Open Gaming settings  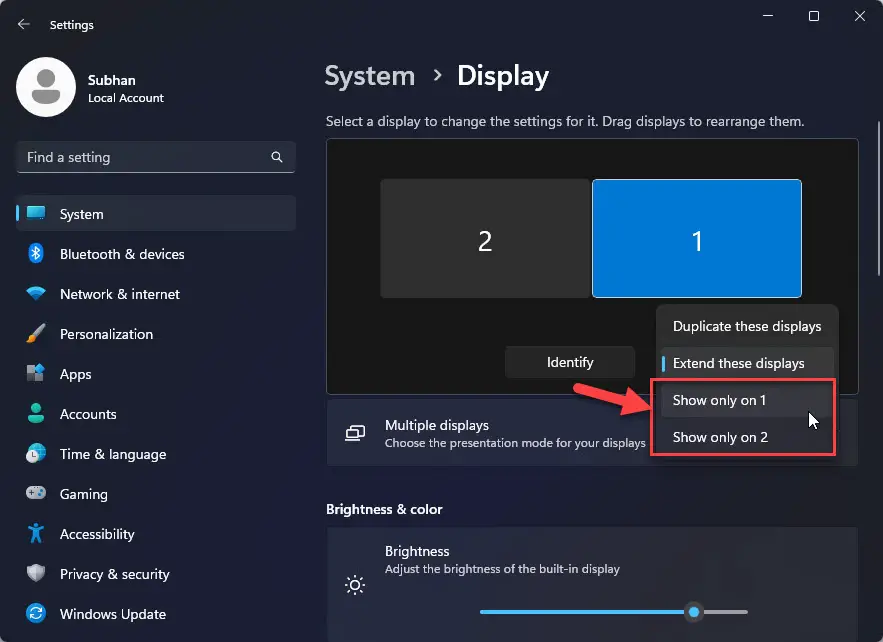[x=156, y=494]
